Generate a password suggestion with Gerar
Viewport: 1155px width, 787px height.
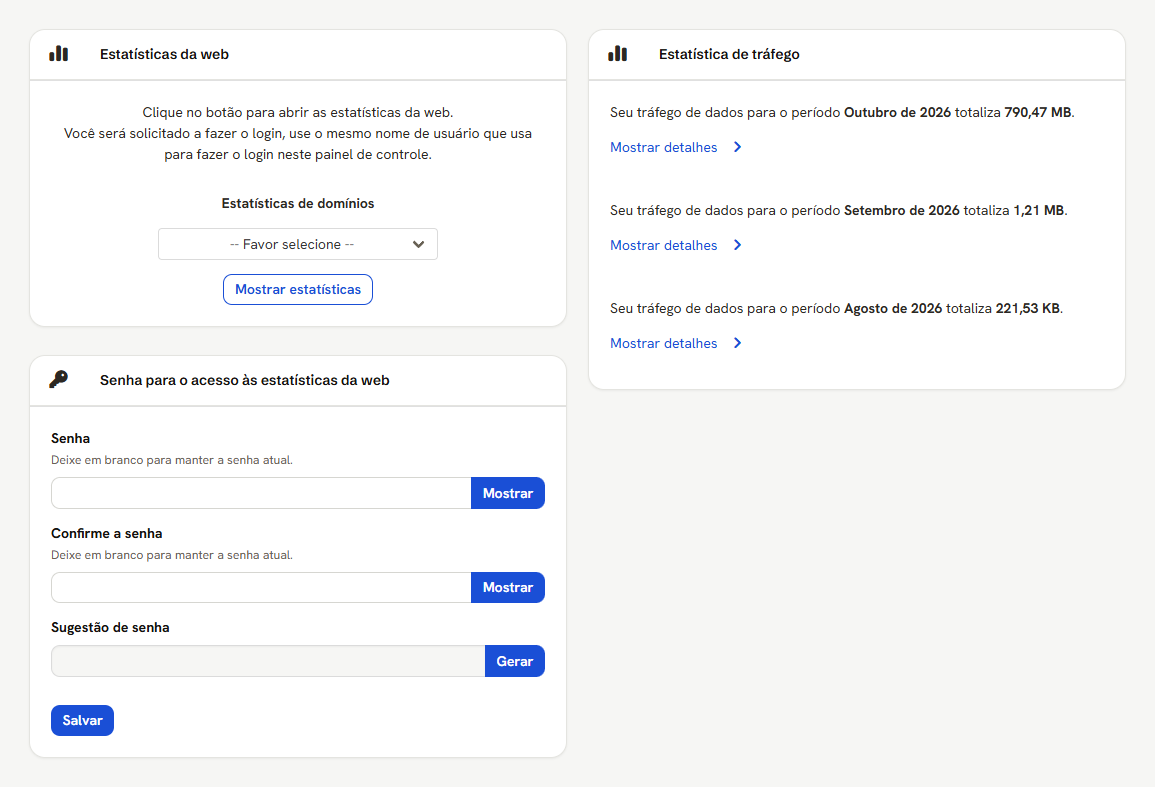(x=515, y=661)
